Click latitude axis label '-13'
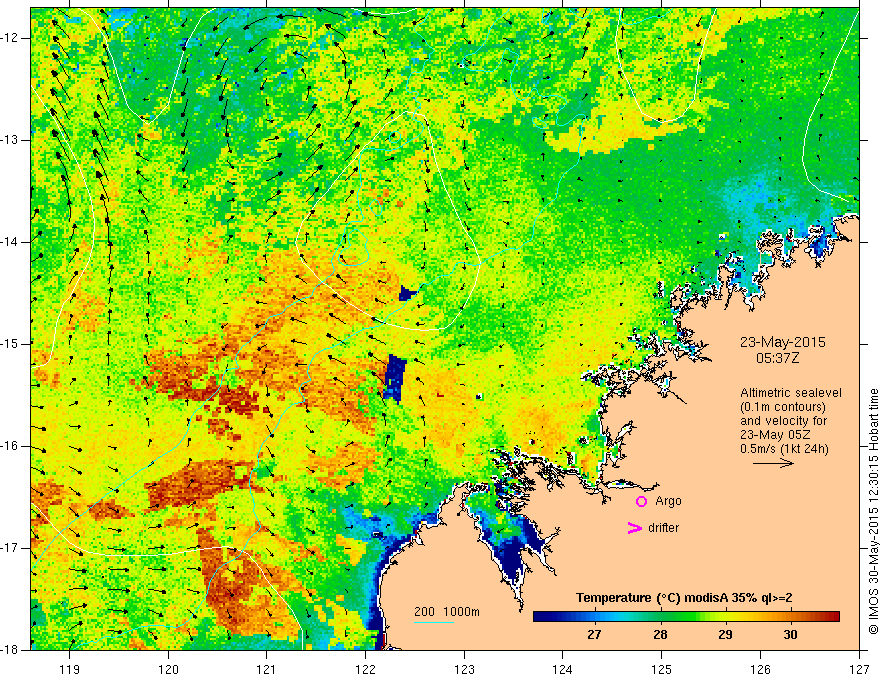The height and width of the screenshot is (680, 880). click(x=11, y=140)
